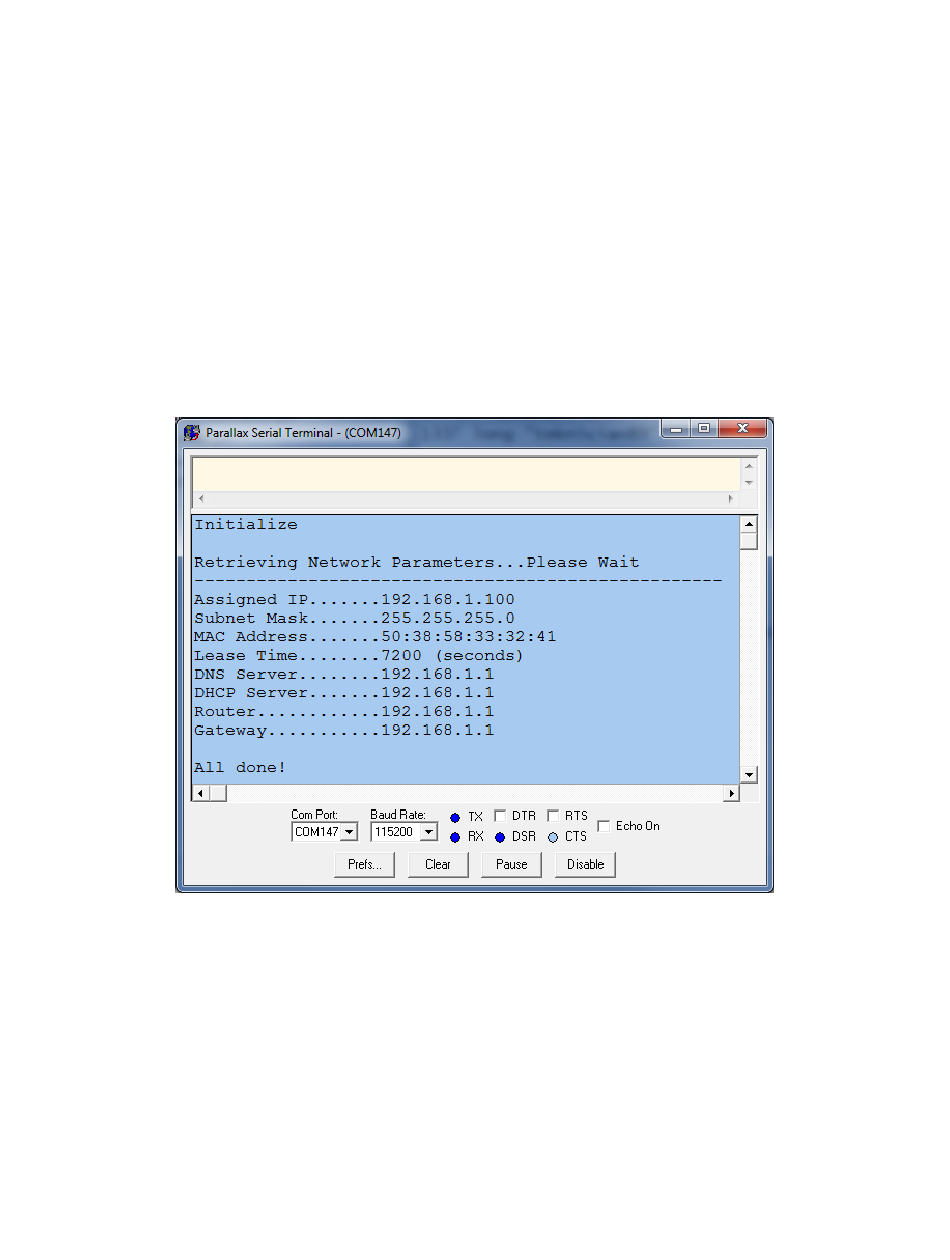Screen dimensions: 950x1260
Task: Open the Com Port dropdown
Action: coord(348,832)
